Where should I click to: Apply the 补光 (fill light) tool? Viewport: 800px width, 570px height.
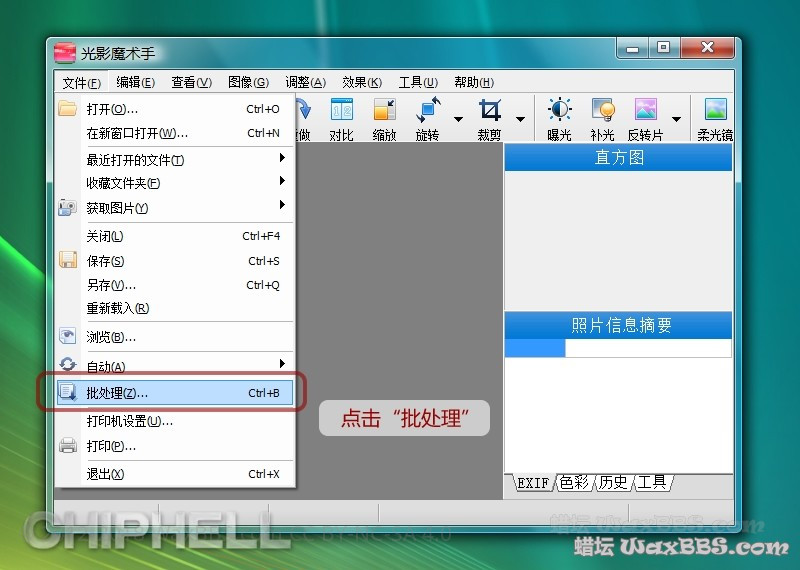coord(602,119)
